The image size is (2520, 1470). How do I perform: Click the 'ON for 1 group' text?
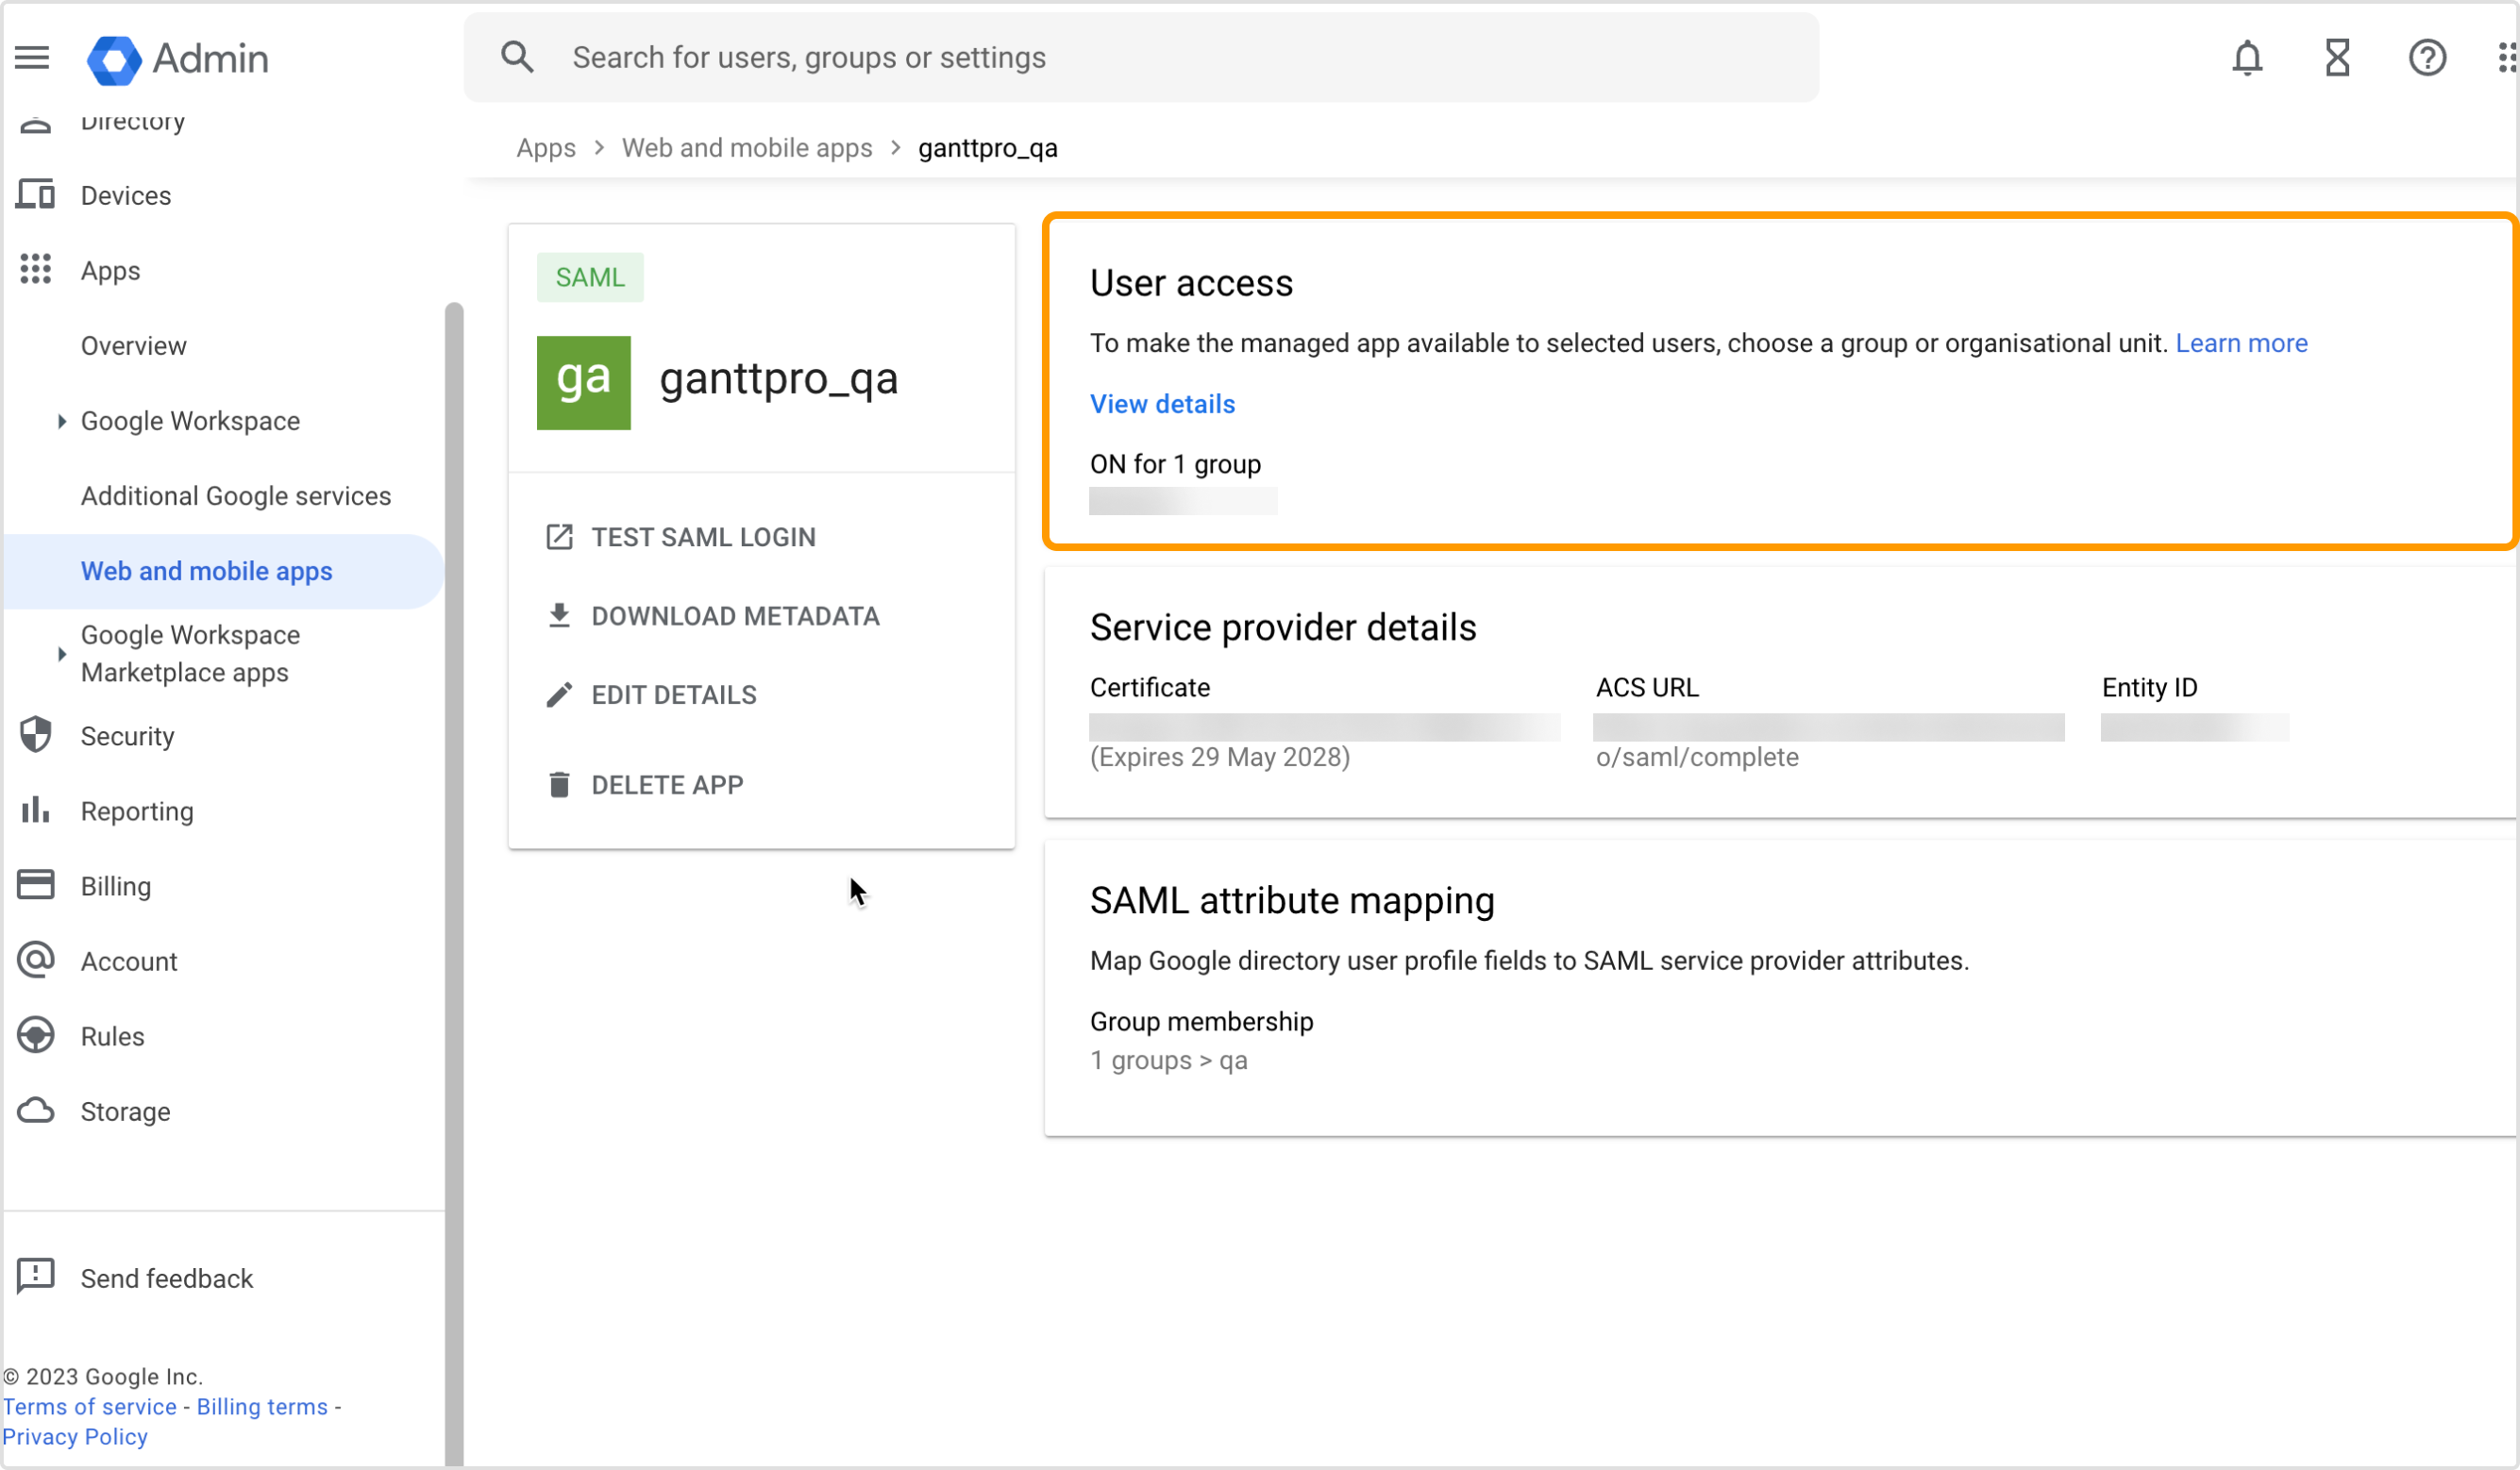1175,464
